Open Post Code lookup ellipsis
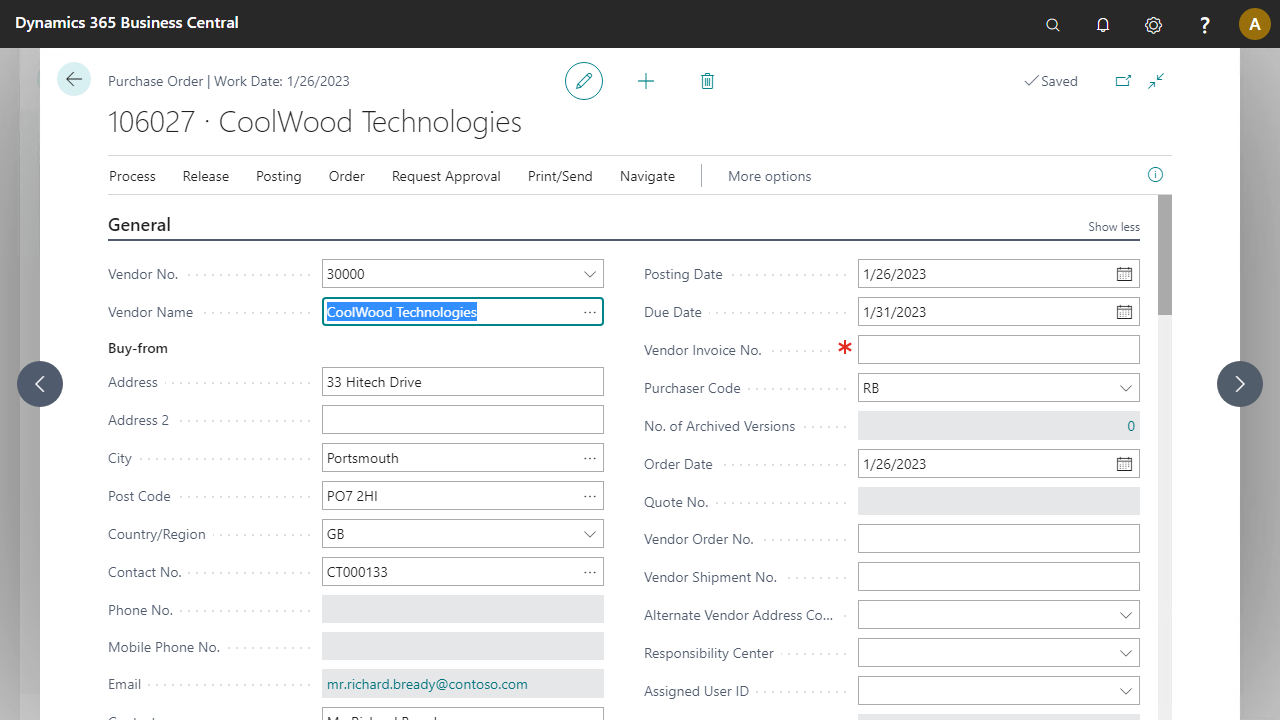The image size is (1280, 720). tap(590, 496)
